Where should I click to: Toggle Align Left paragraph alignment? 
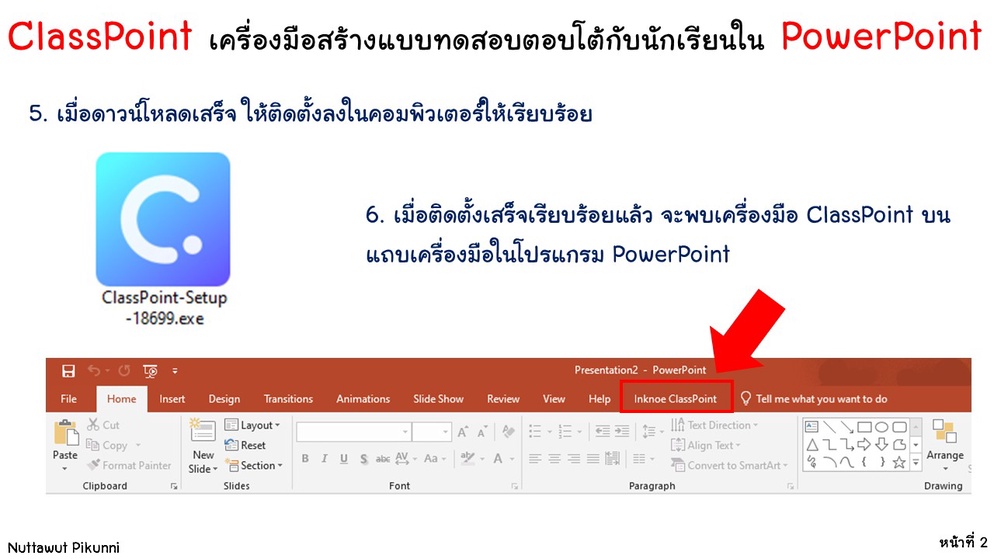click(535, 458)
